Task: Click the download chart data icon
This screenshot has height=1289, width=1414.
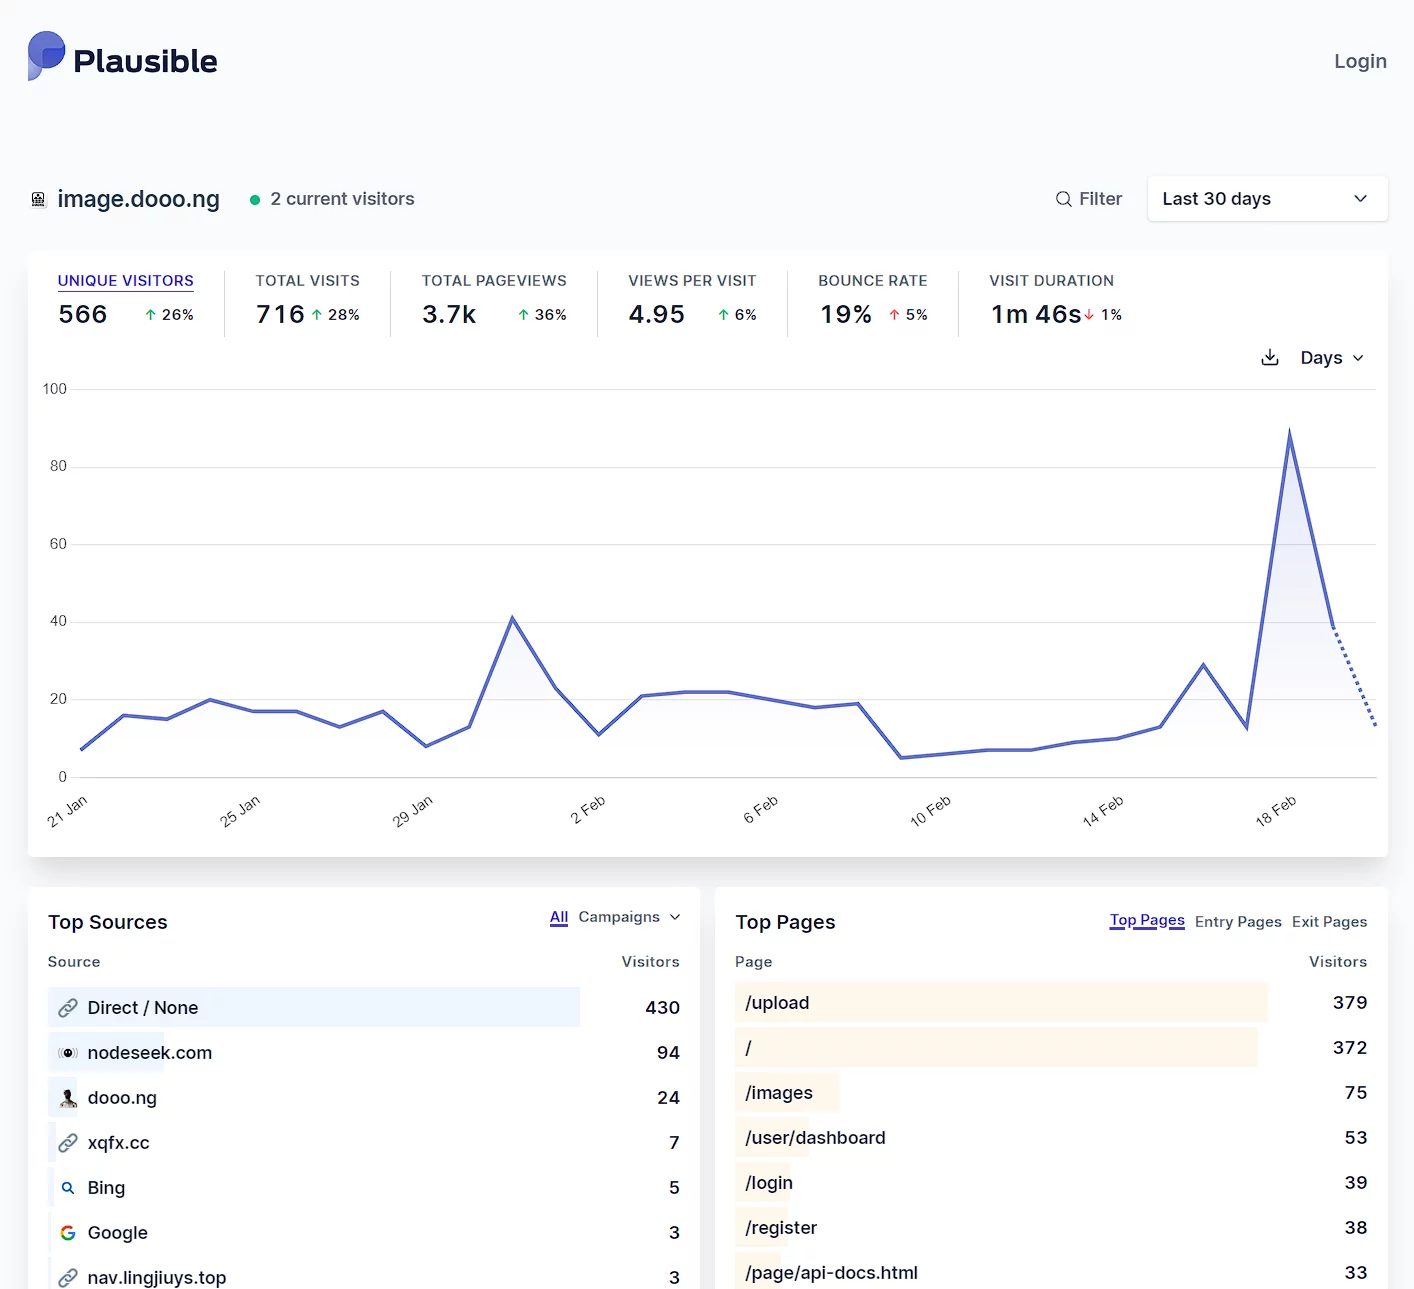Action: 1270,358
